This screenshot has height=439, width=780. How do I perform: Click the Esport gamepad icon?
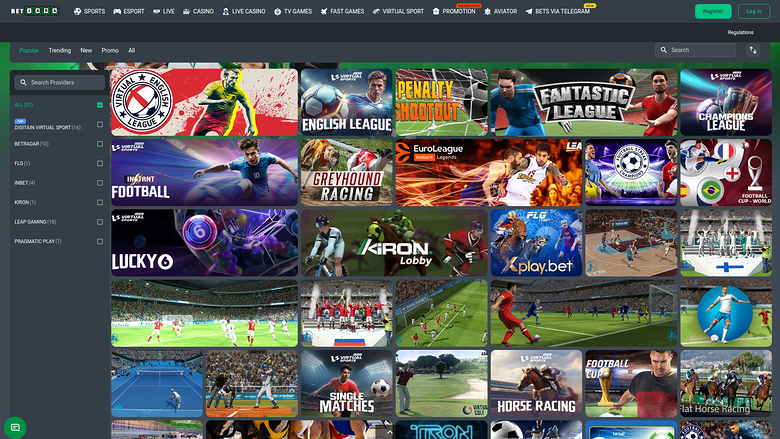(x=117, y=11)
